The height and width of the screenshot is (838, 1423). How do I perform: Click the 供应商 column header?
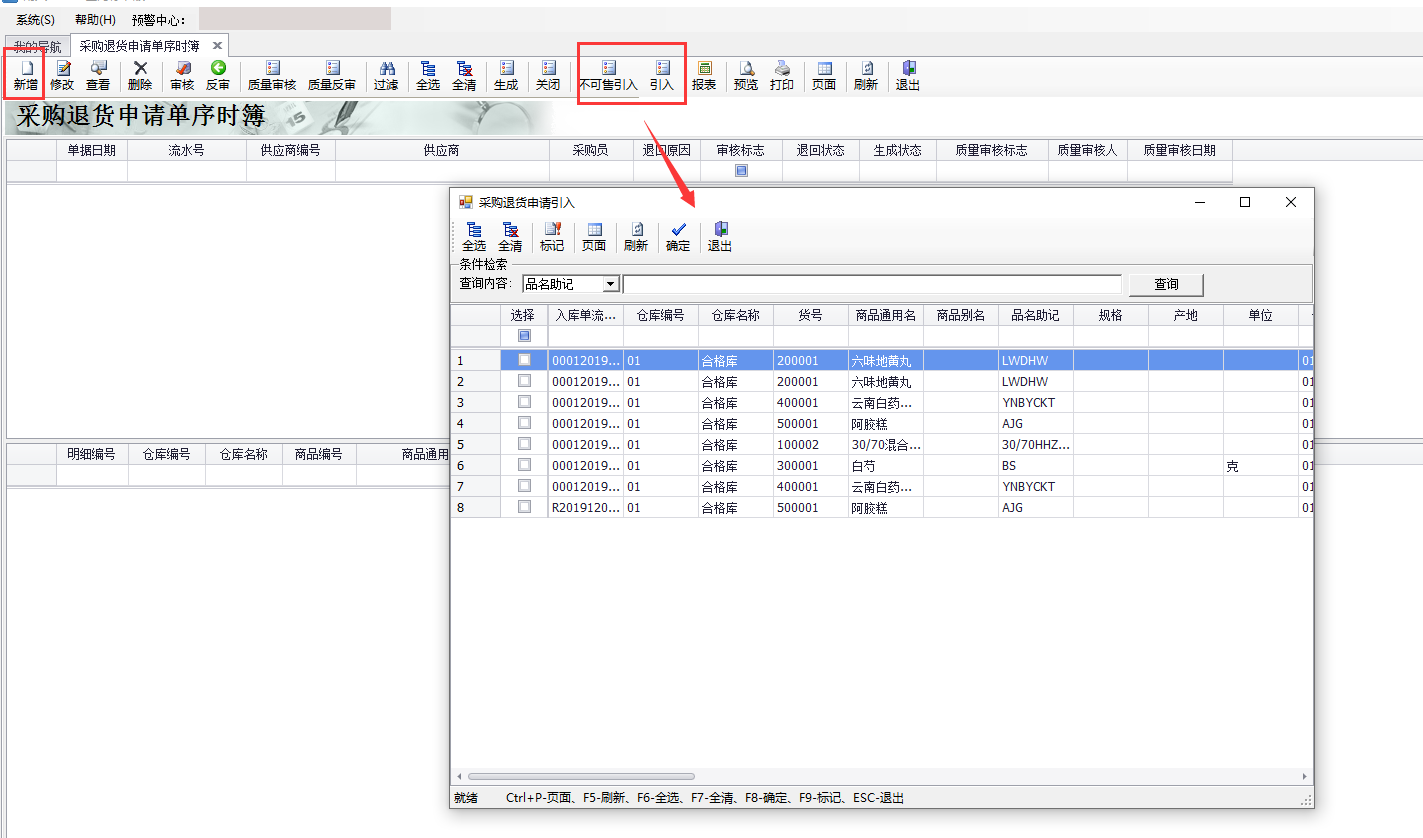point(441,150)
